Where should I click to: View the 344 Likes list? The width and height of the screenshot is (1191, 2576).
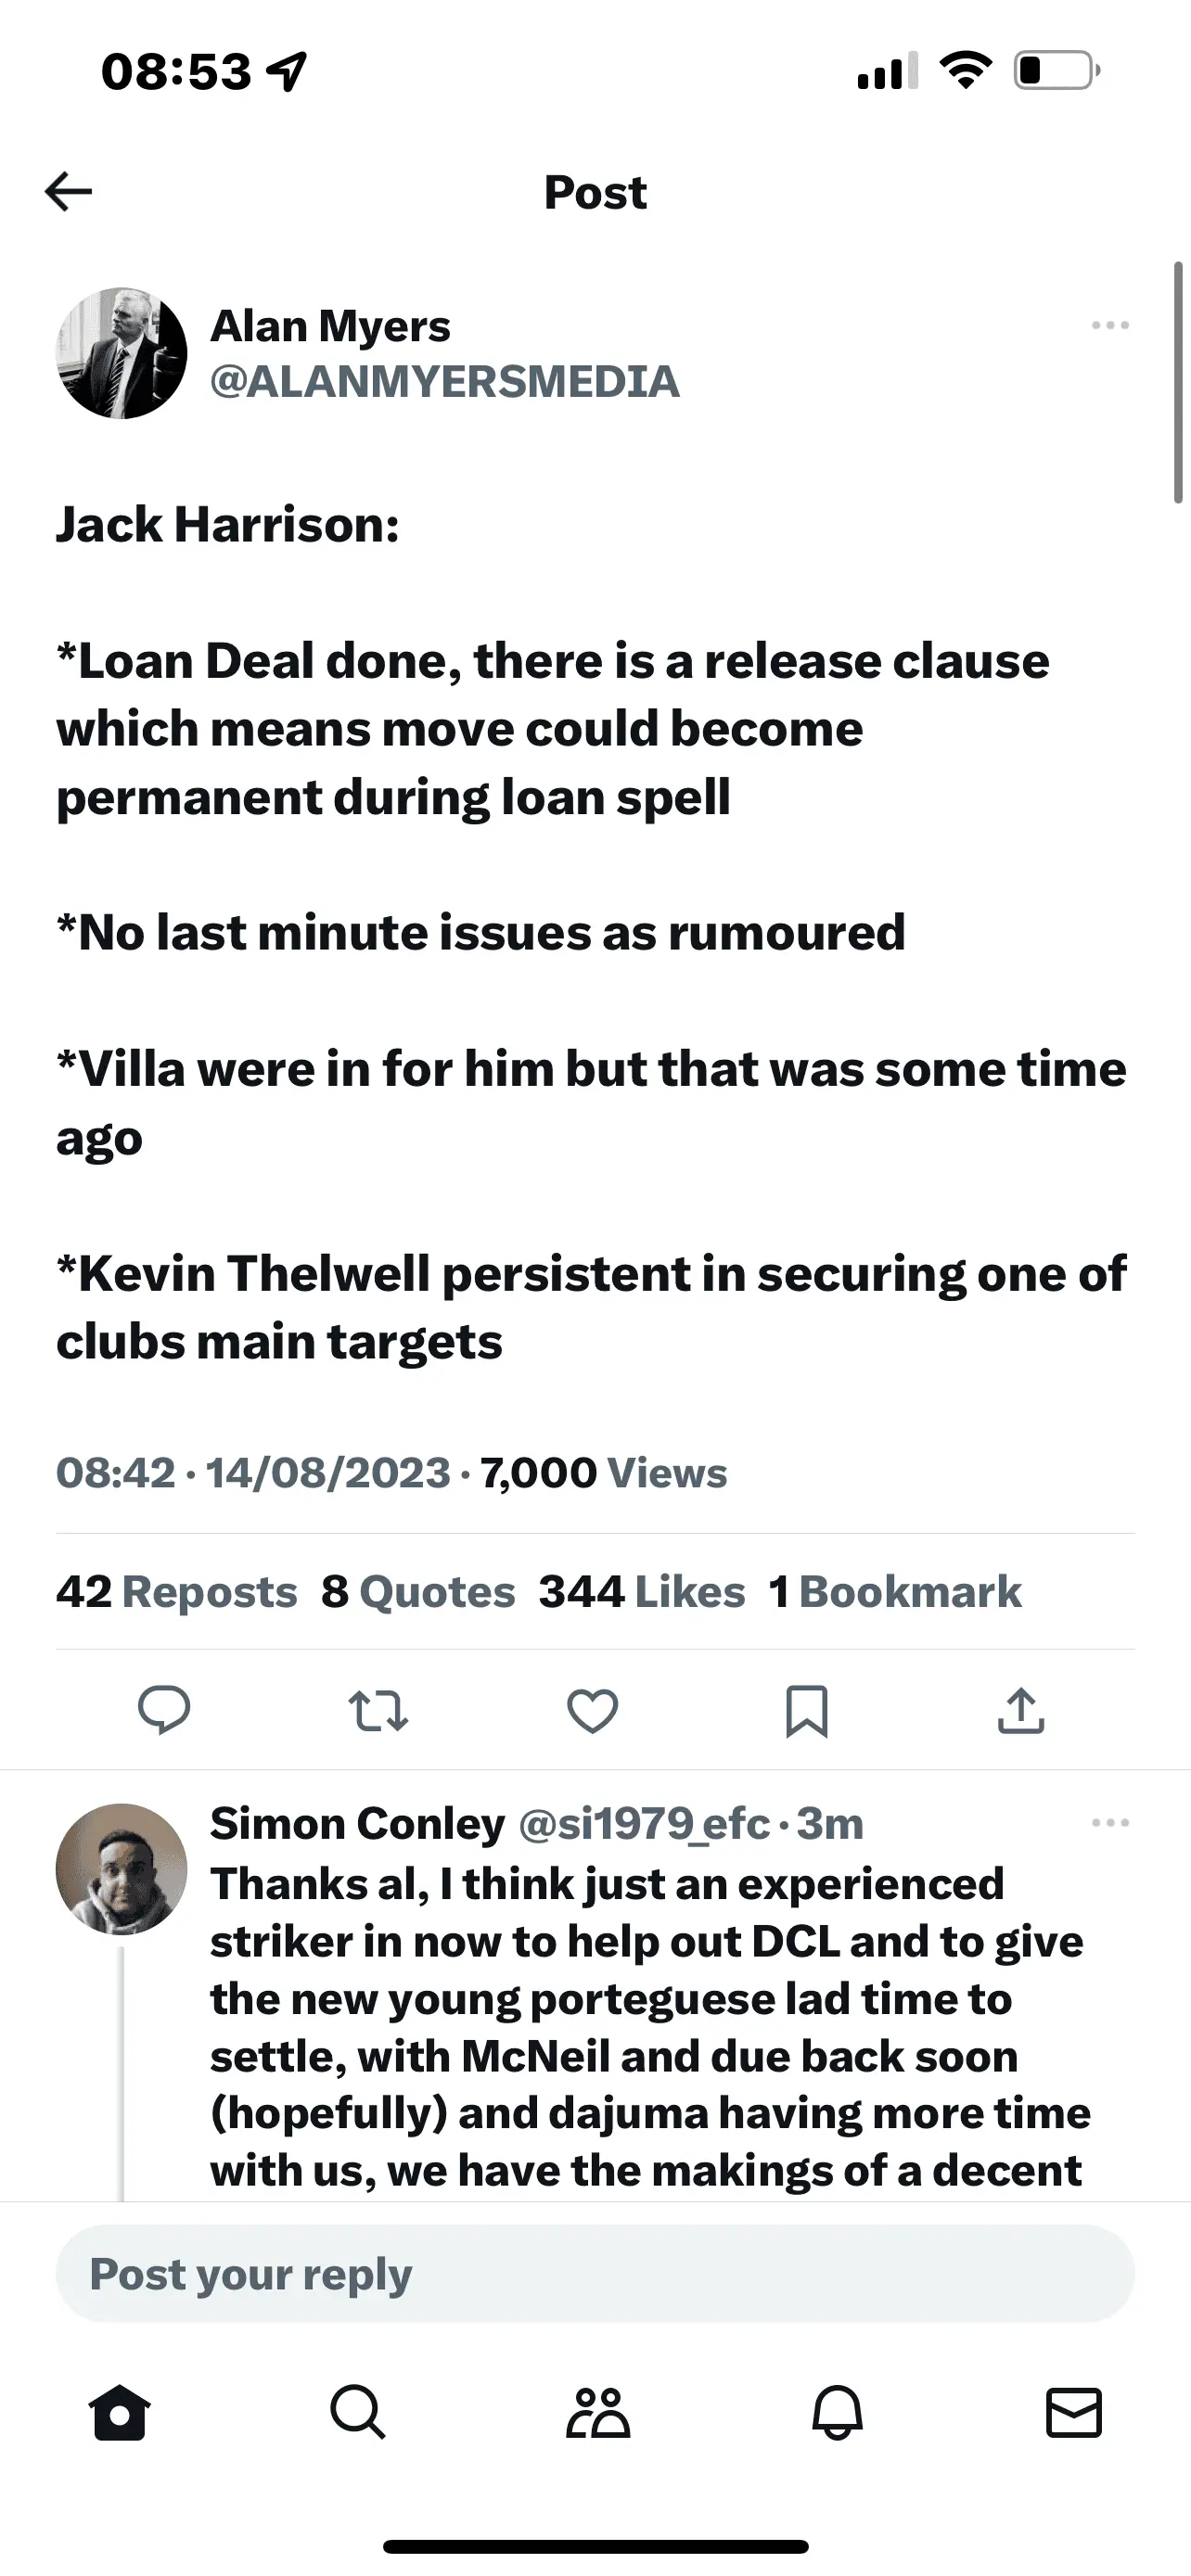641,1591
